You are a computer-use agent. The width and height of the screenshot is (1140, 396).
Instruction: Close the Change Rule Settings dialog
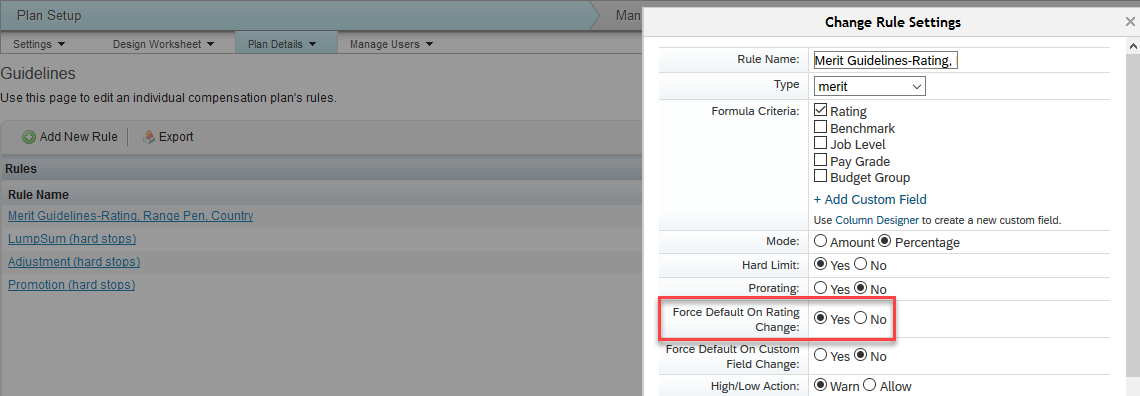pos(1129,23)
